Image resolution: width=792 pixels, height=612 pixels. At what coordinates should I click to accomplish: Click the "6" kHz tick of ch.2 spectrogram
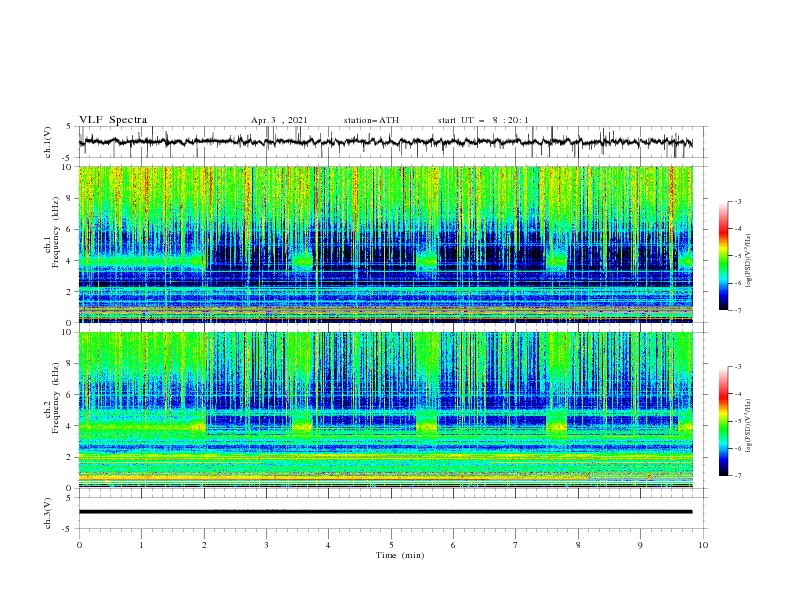[70, 394]
